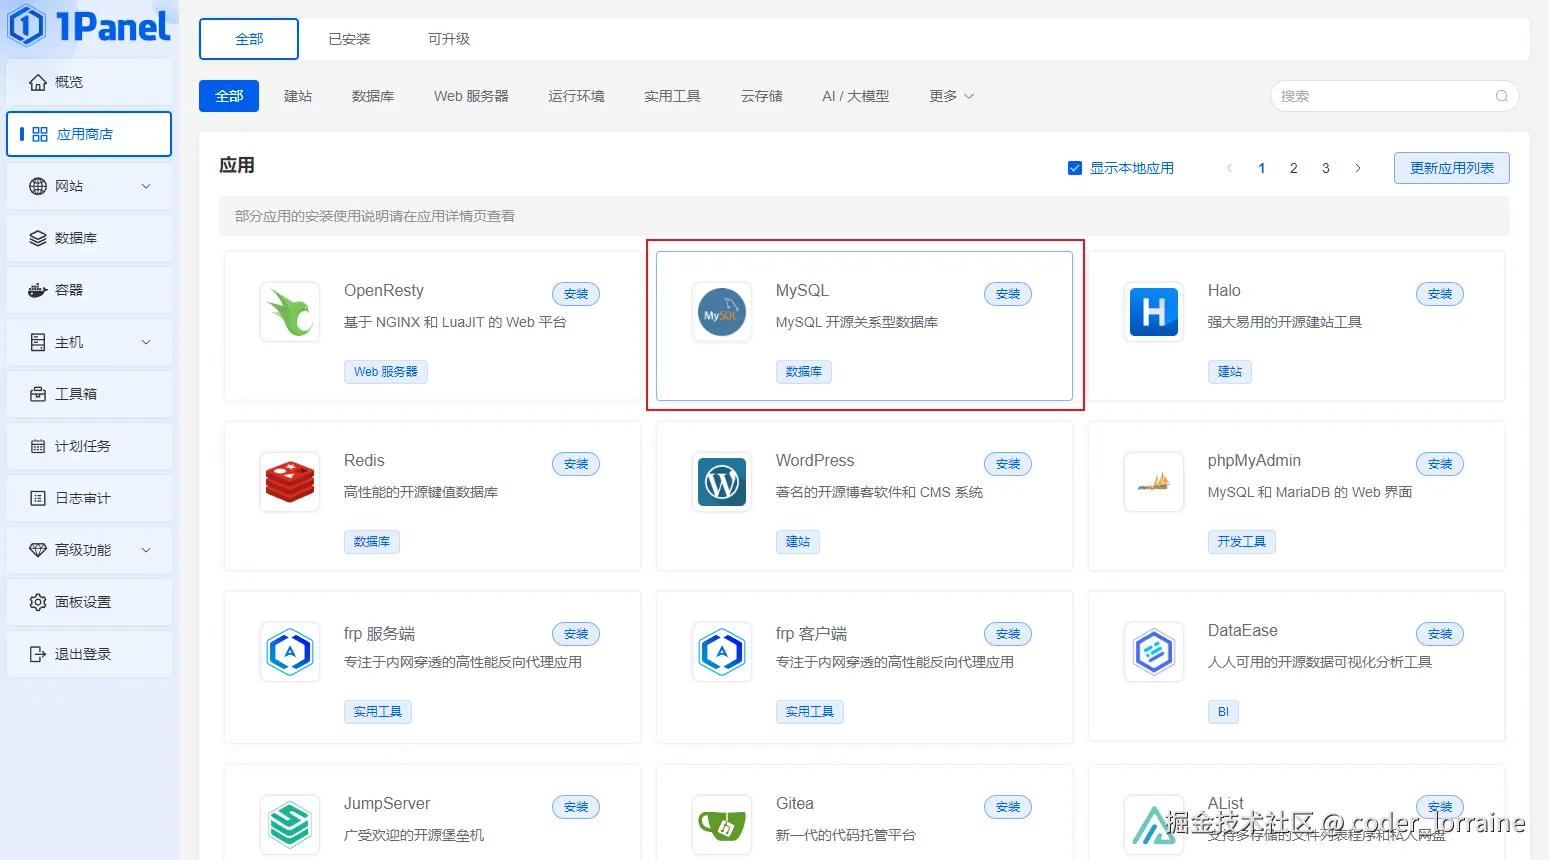Click the MySQL app logo
Screen dimensions: 1549x860
[x=722, y=312]
